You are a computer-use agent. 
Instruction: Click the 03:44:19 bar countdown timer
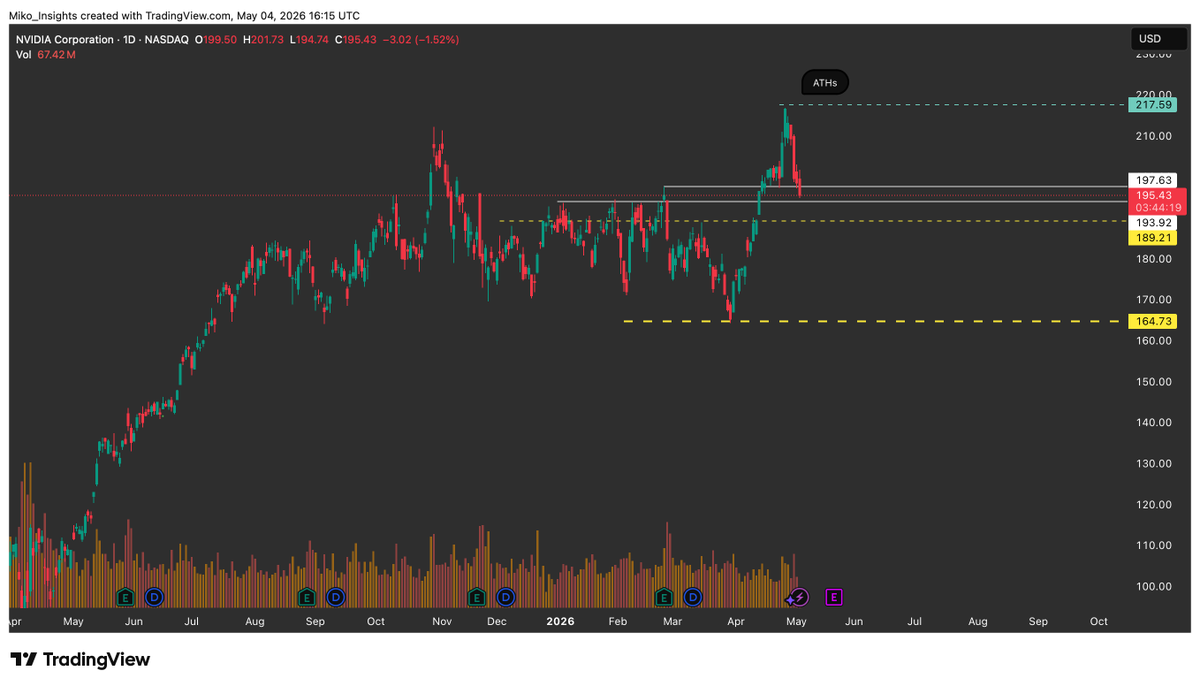pos(1160,208)
